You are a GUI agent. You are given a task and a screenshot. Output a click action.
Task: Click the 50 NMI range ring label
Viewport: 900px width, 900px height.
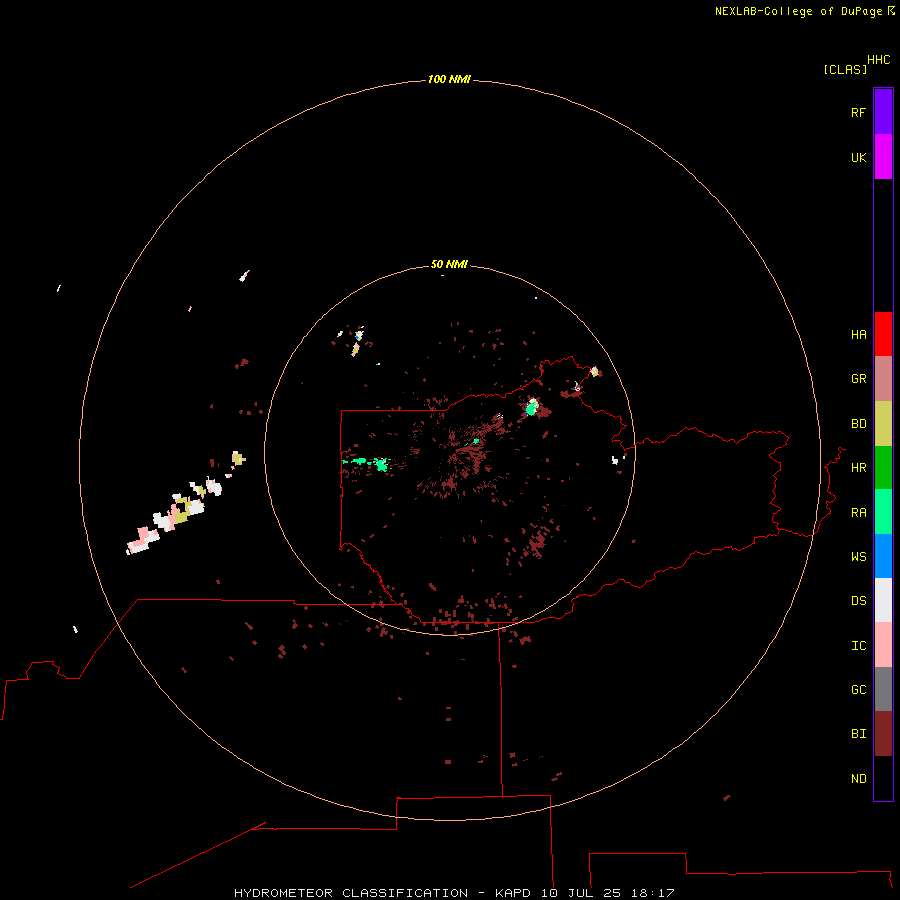click(x=449, y=265)
